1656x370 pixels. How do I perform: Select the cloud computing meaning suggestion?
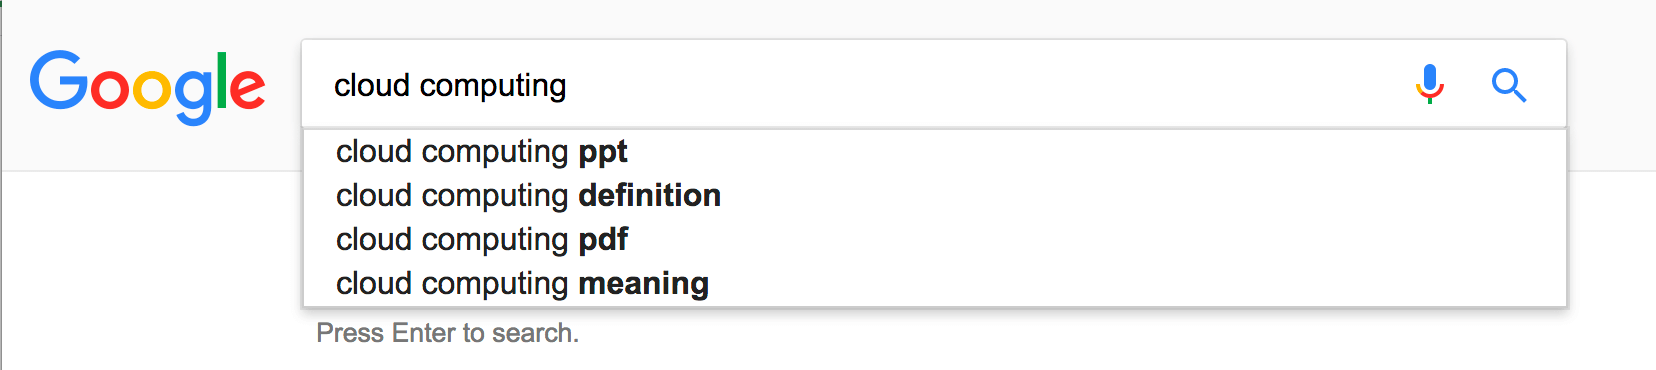click(x=934, y=284)
